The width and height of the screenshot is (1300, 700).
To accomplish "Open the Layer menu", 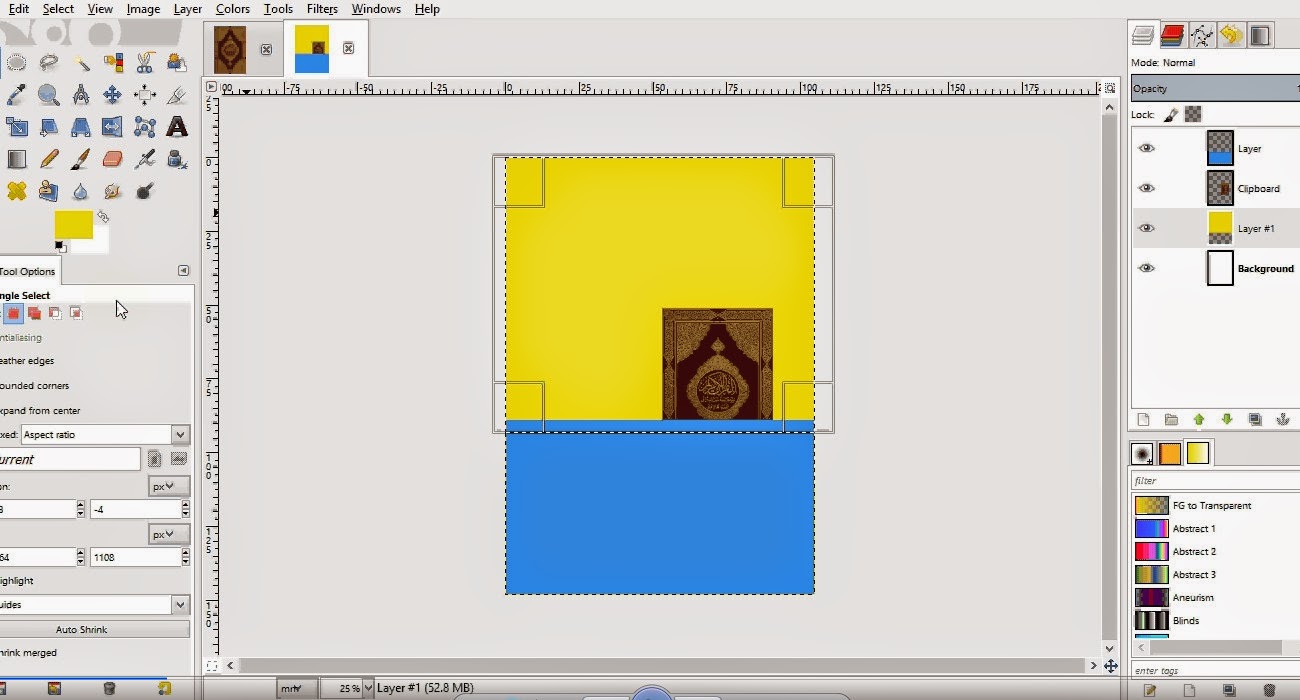I will pyautogui.click(x=188, y=9).
